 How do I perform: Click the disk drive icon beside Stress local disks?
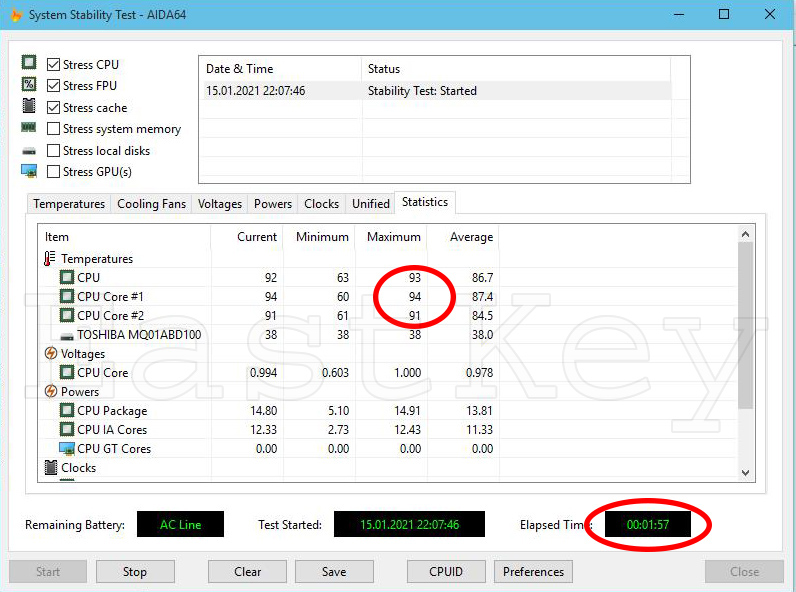click(x=29, y=151)
